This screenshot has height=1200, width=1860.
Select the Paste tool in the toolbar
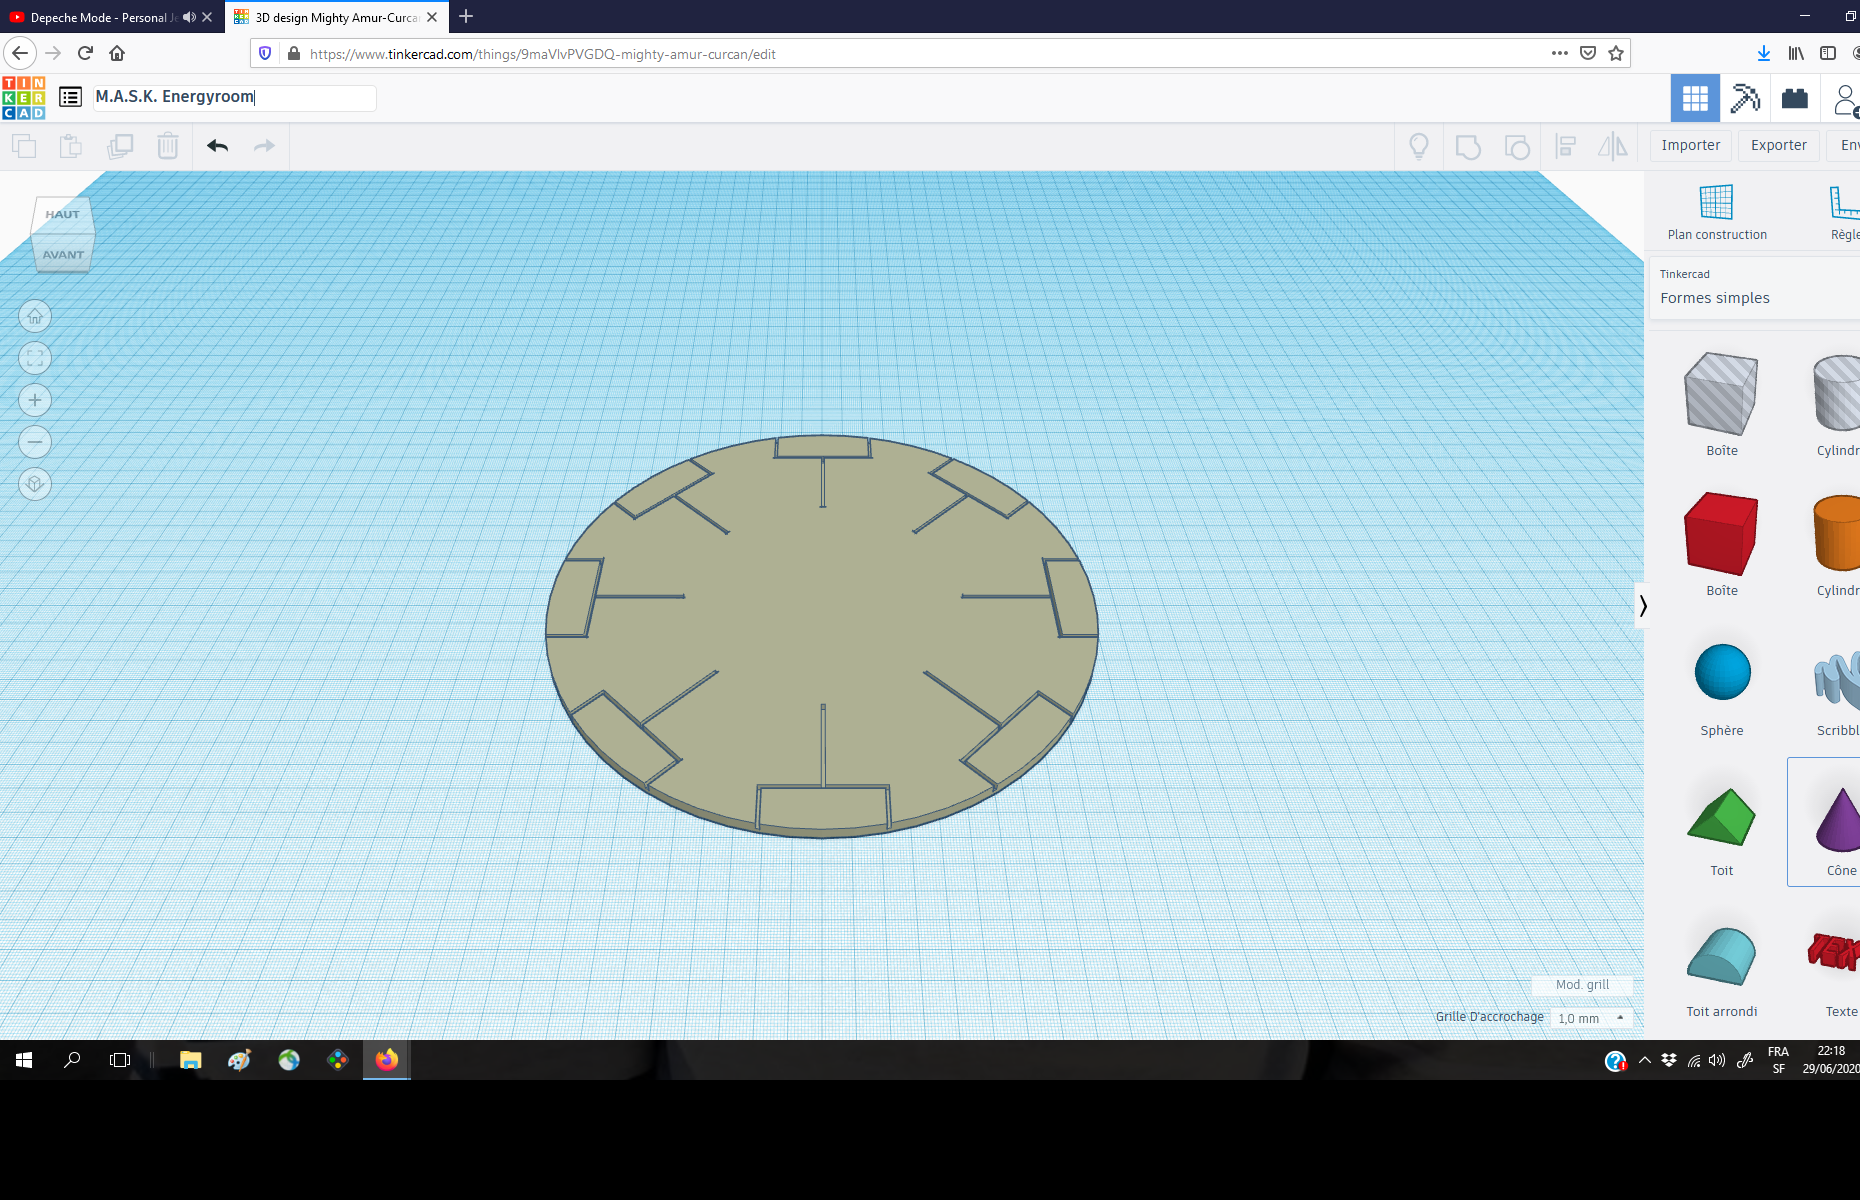[x=71, y=146]
